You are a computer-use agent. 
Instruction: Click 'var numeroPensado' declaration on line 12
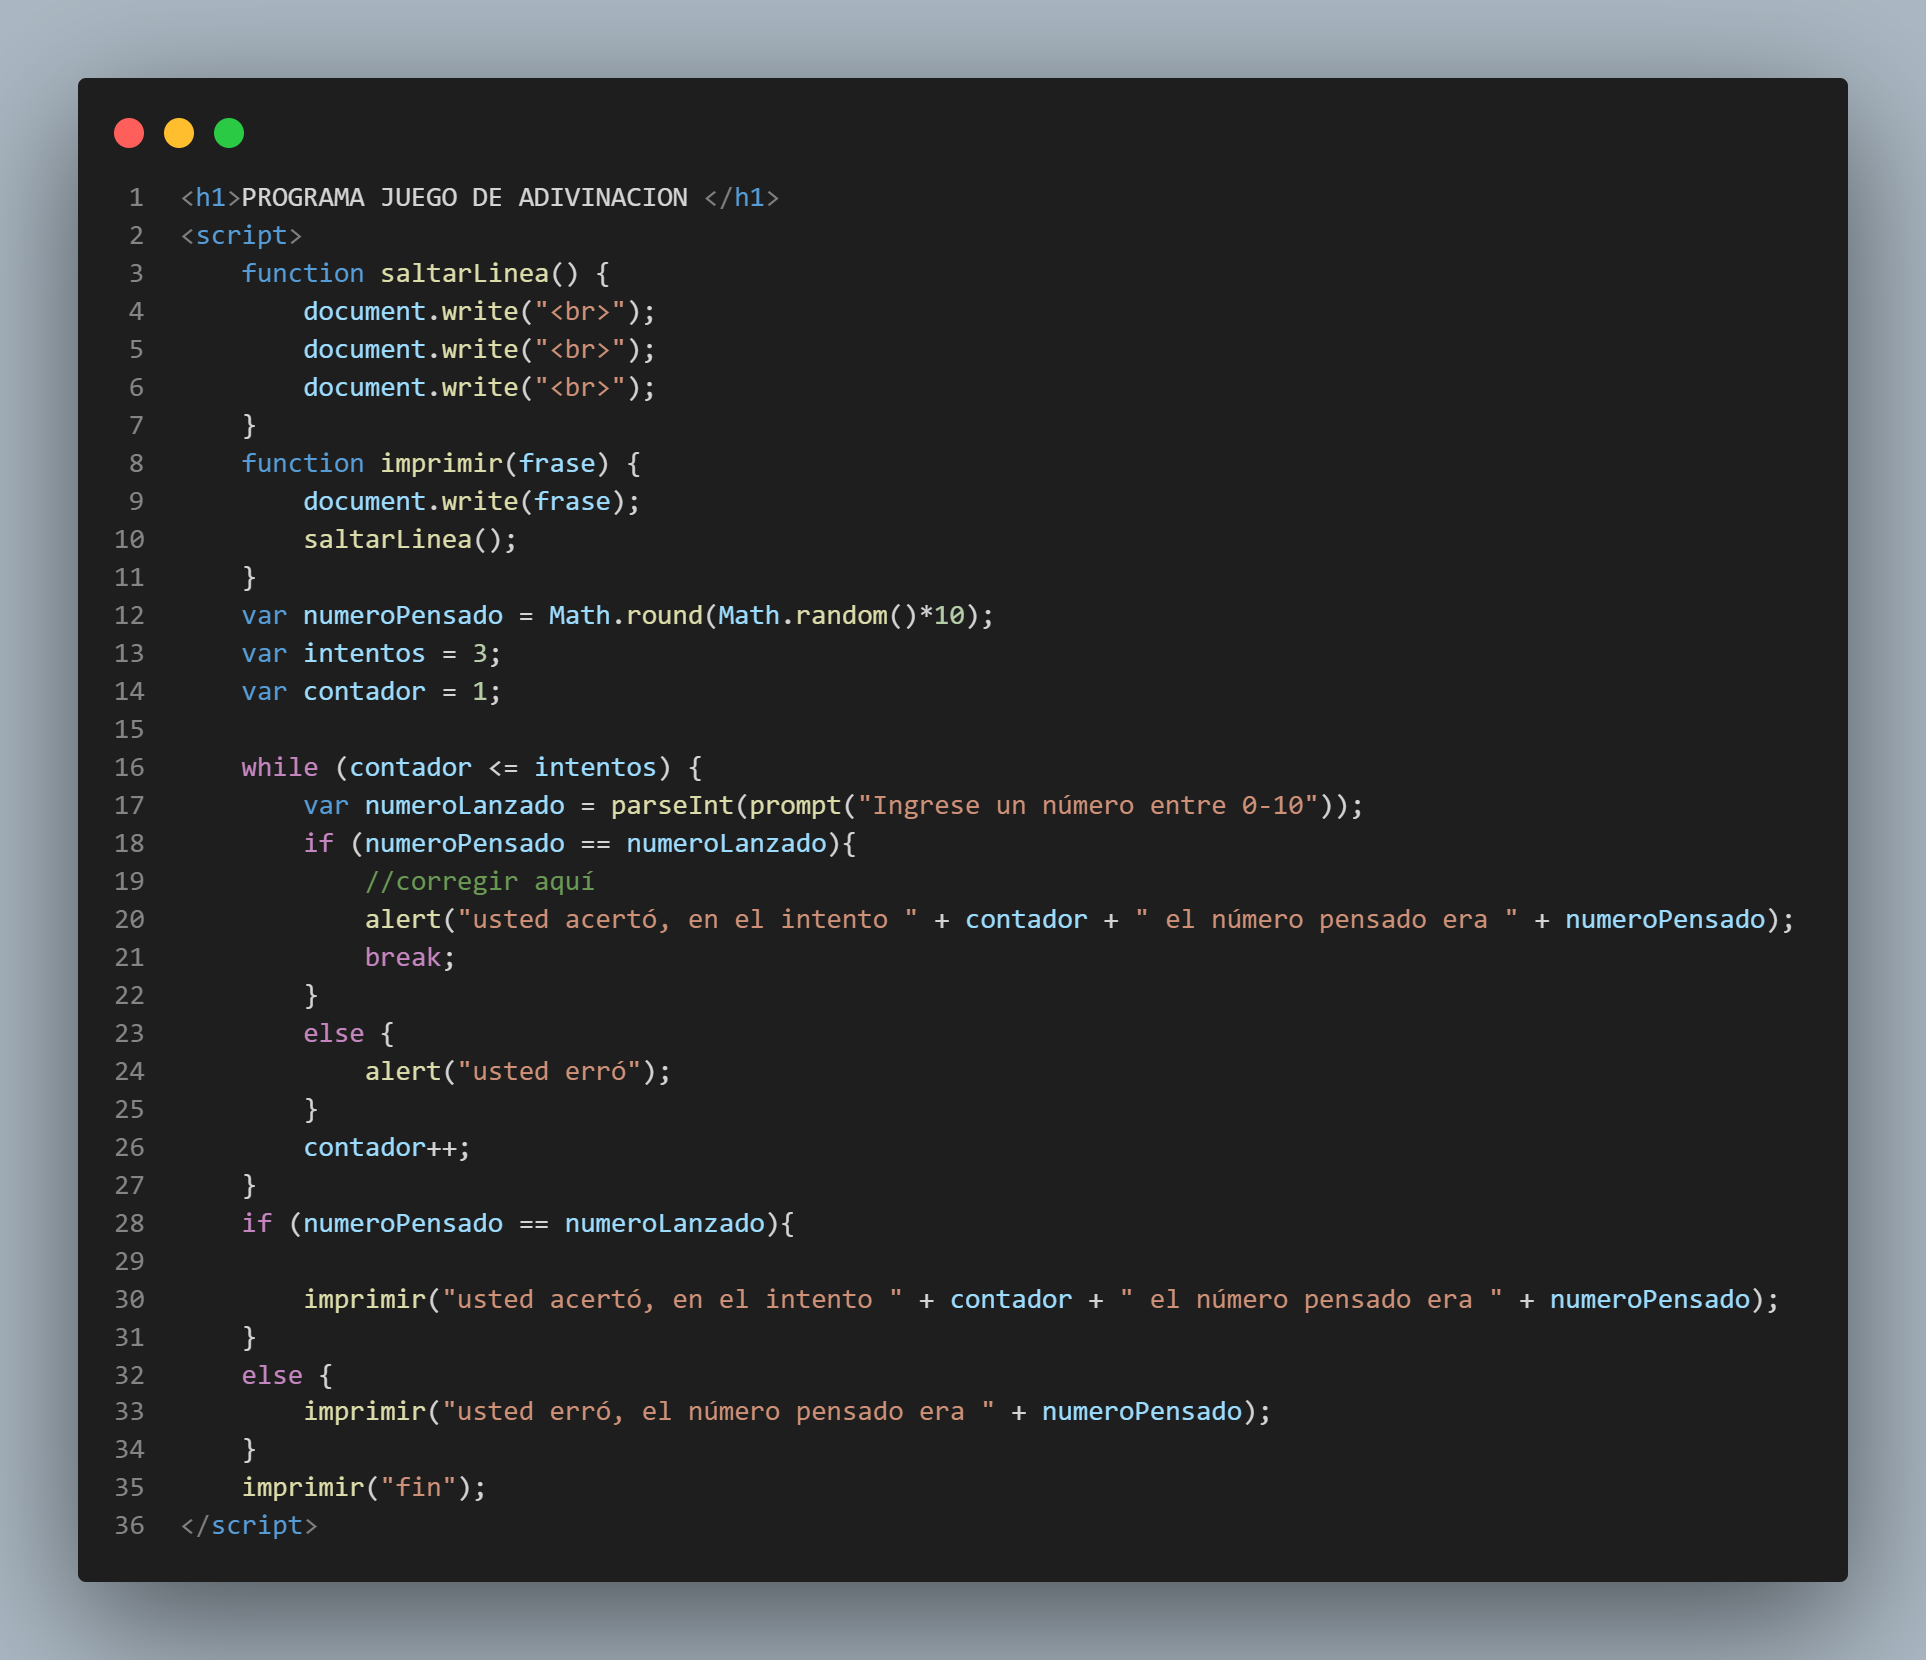coord(372,615)
